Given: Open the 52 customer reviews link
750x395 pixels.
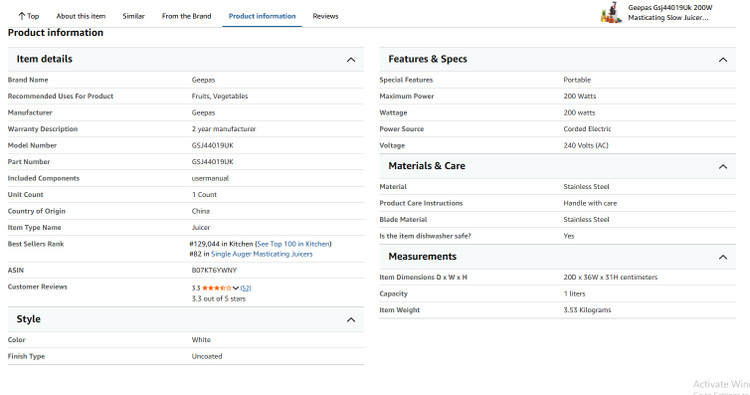Looking at the screenshot, I should point(246,288).
